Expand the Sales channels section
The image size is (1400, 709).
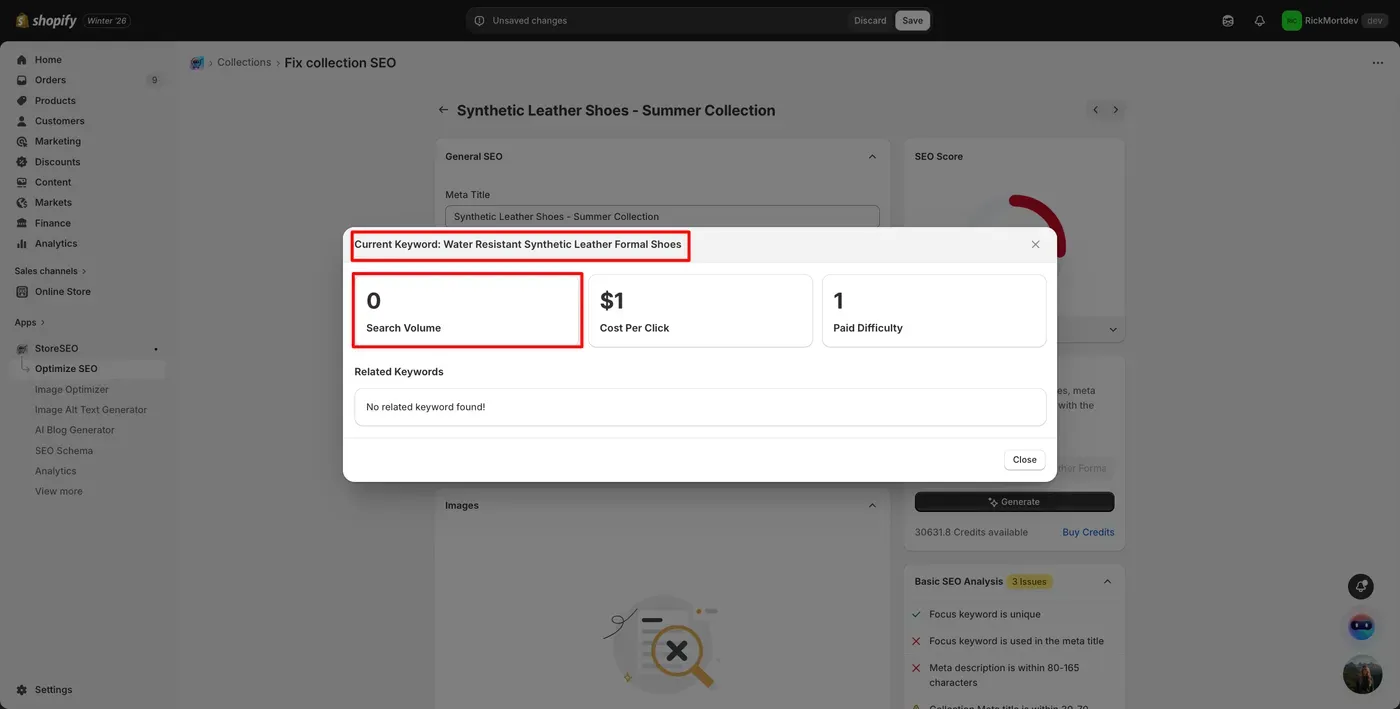tap(50, 271)
